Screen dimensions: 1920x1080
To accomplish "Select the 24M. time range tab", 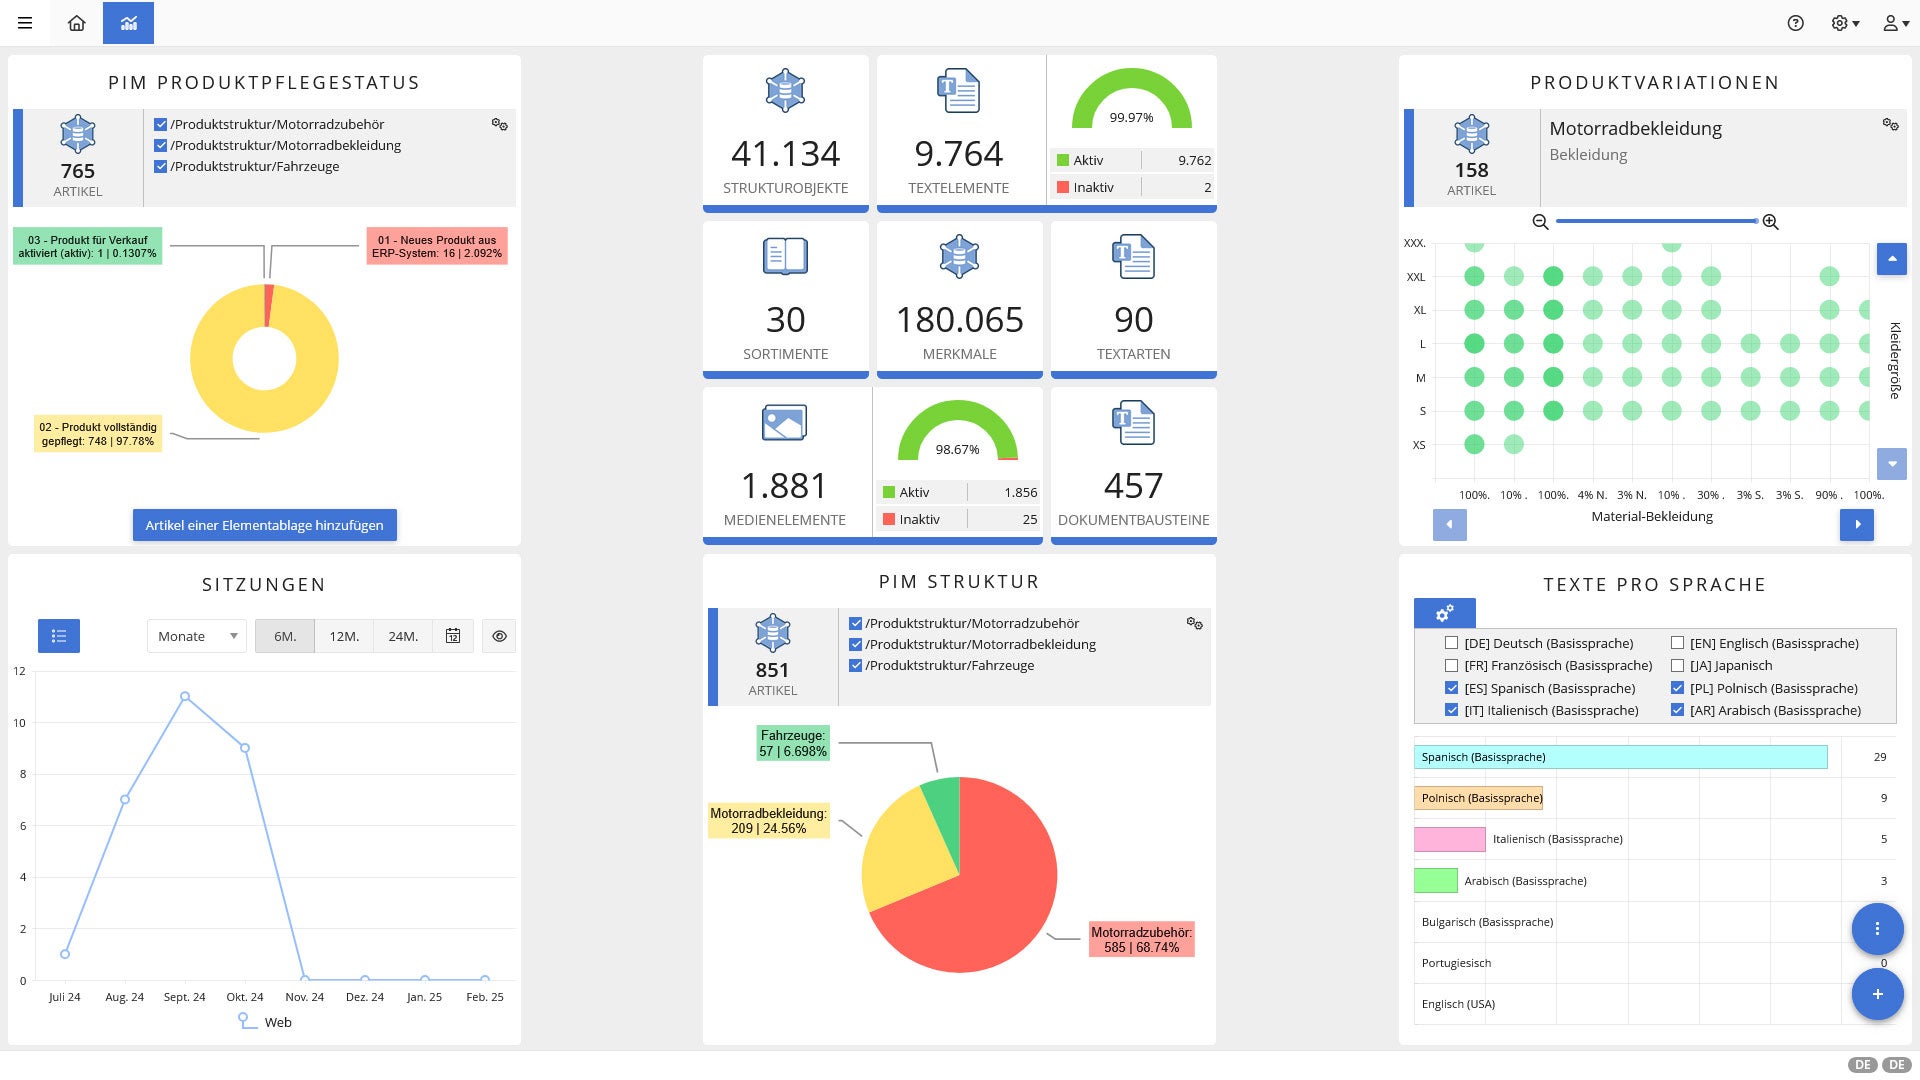I will pos(403,636).
